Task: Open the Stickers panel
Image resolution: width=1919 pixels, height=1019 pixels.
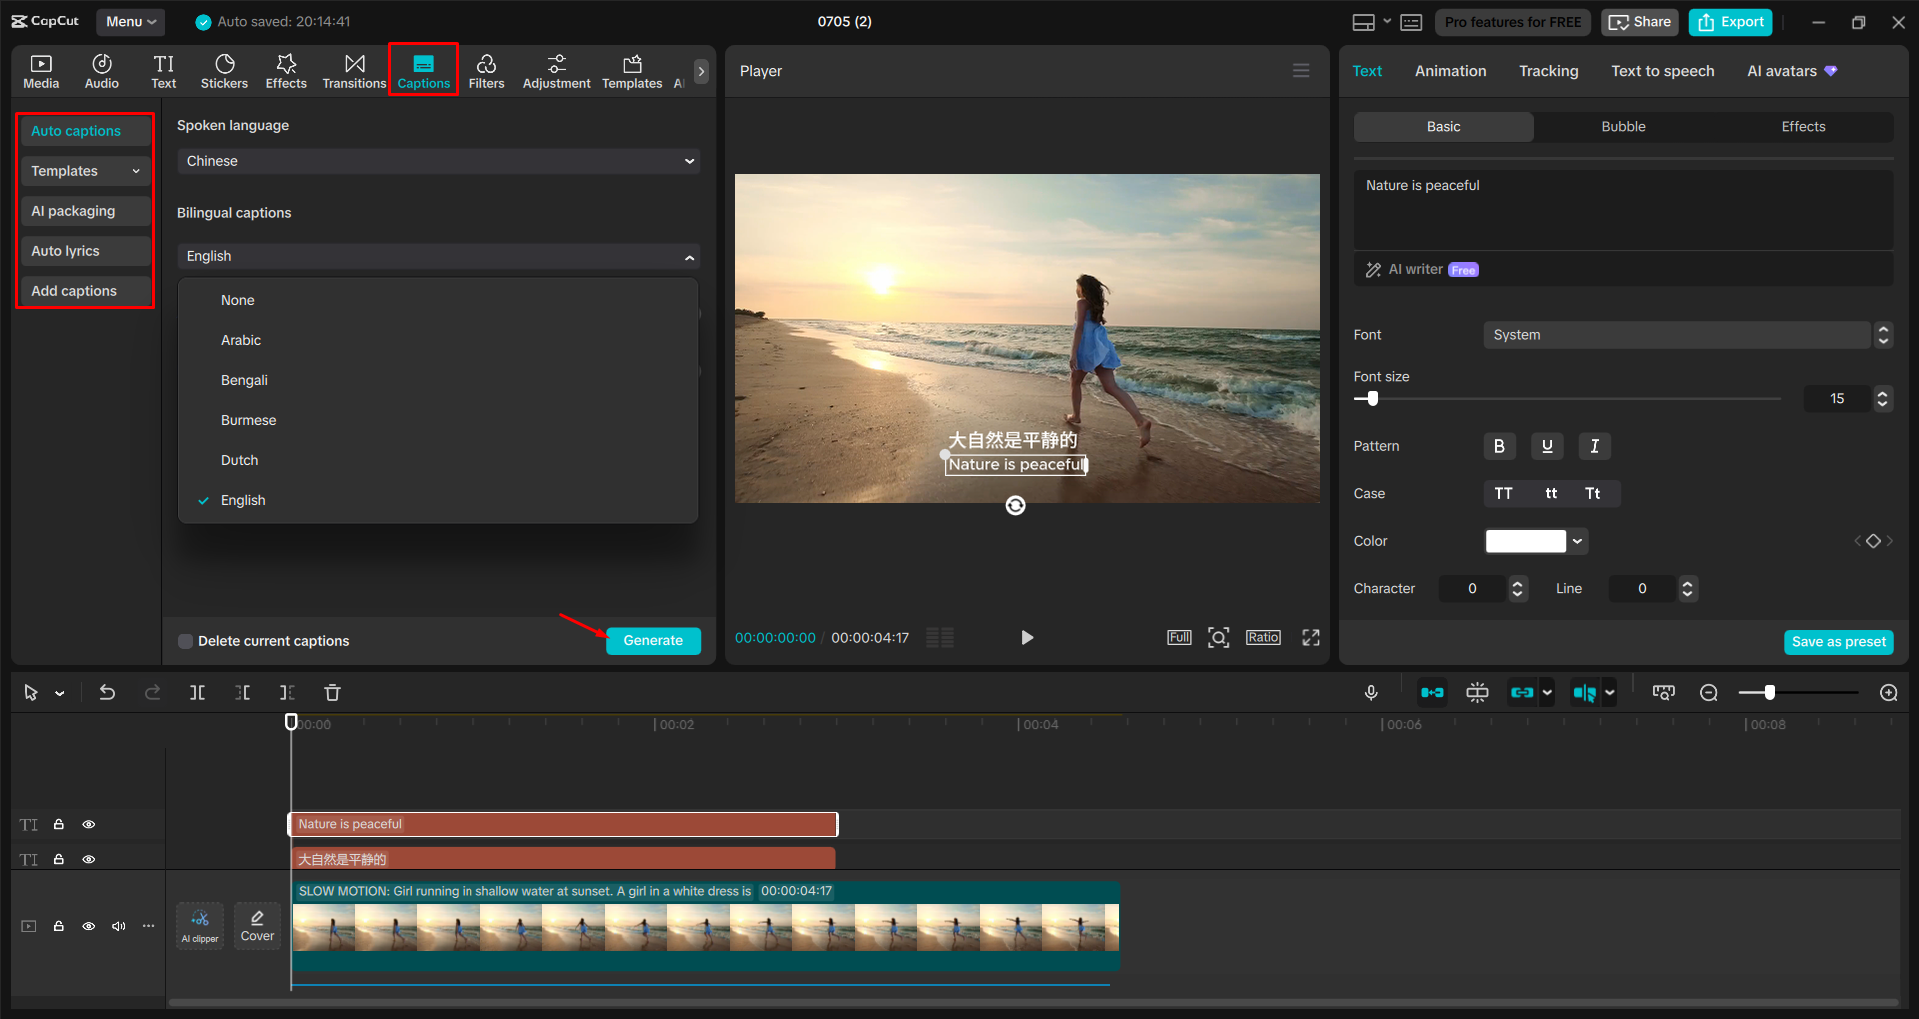Action: click(224, 70)
